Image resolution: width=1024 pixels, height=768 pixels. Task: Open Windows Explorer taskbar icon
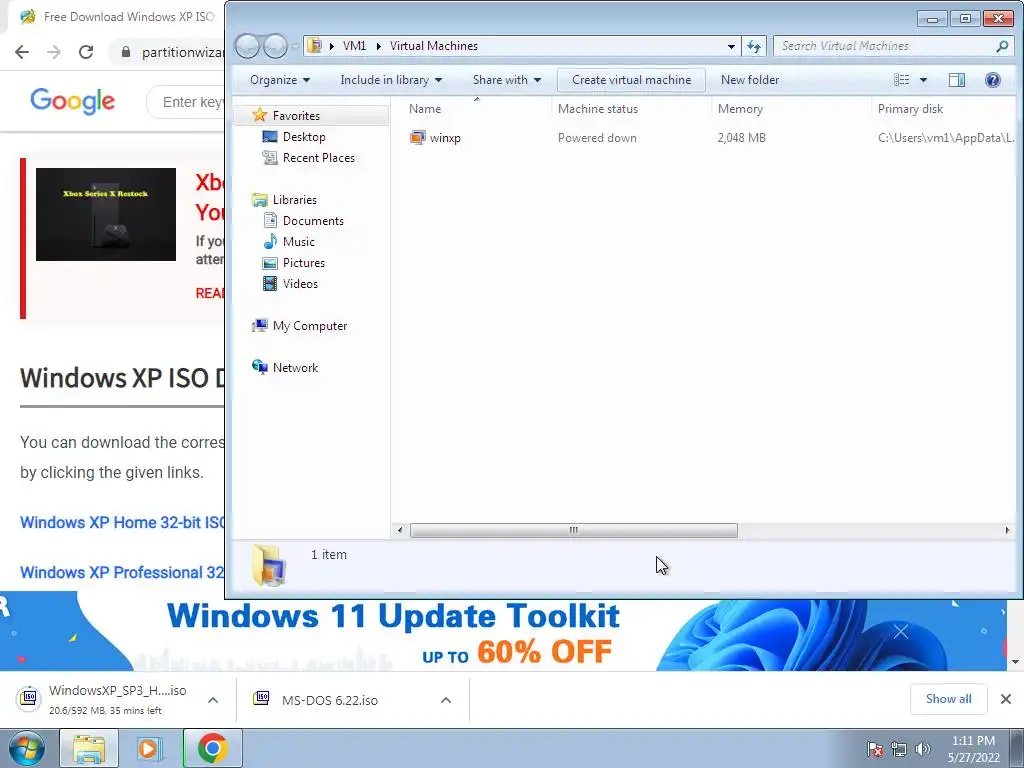pos(89,748)
